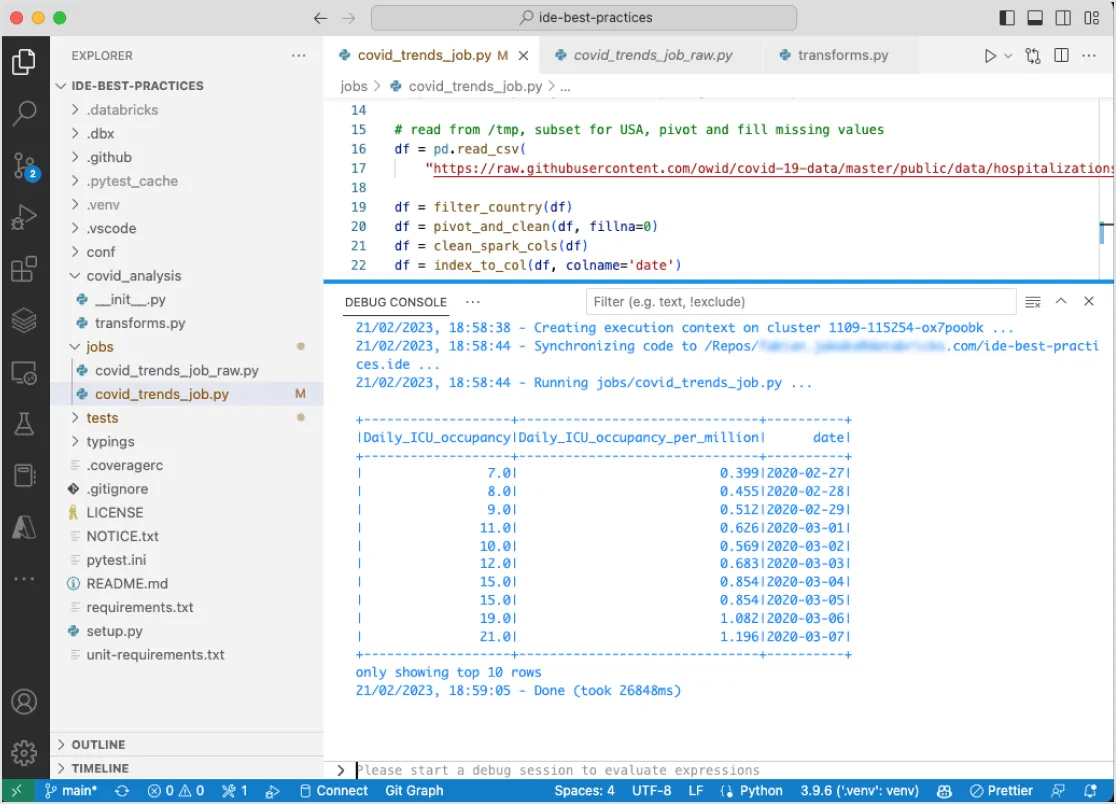Collapse the covid_analysis folder
This screenshot has height=804, width=1116.
pyautogui.click(x=133, y=276)
